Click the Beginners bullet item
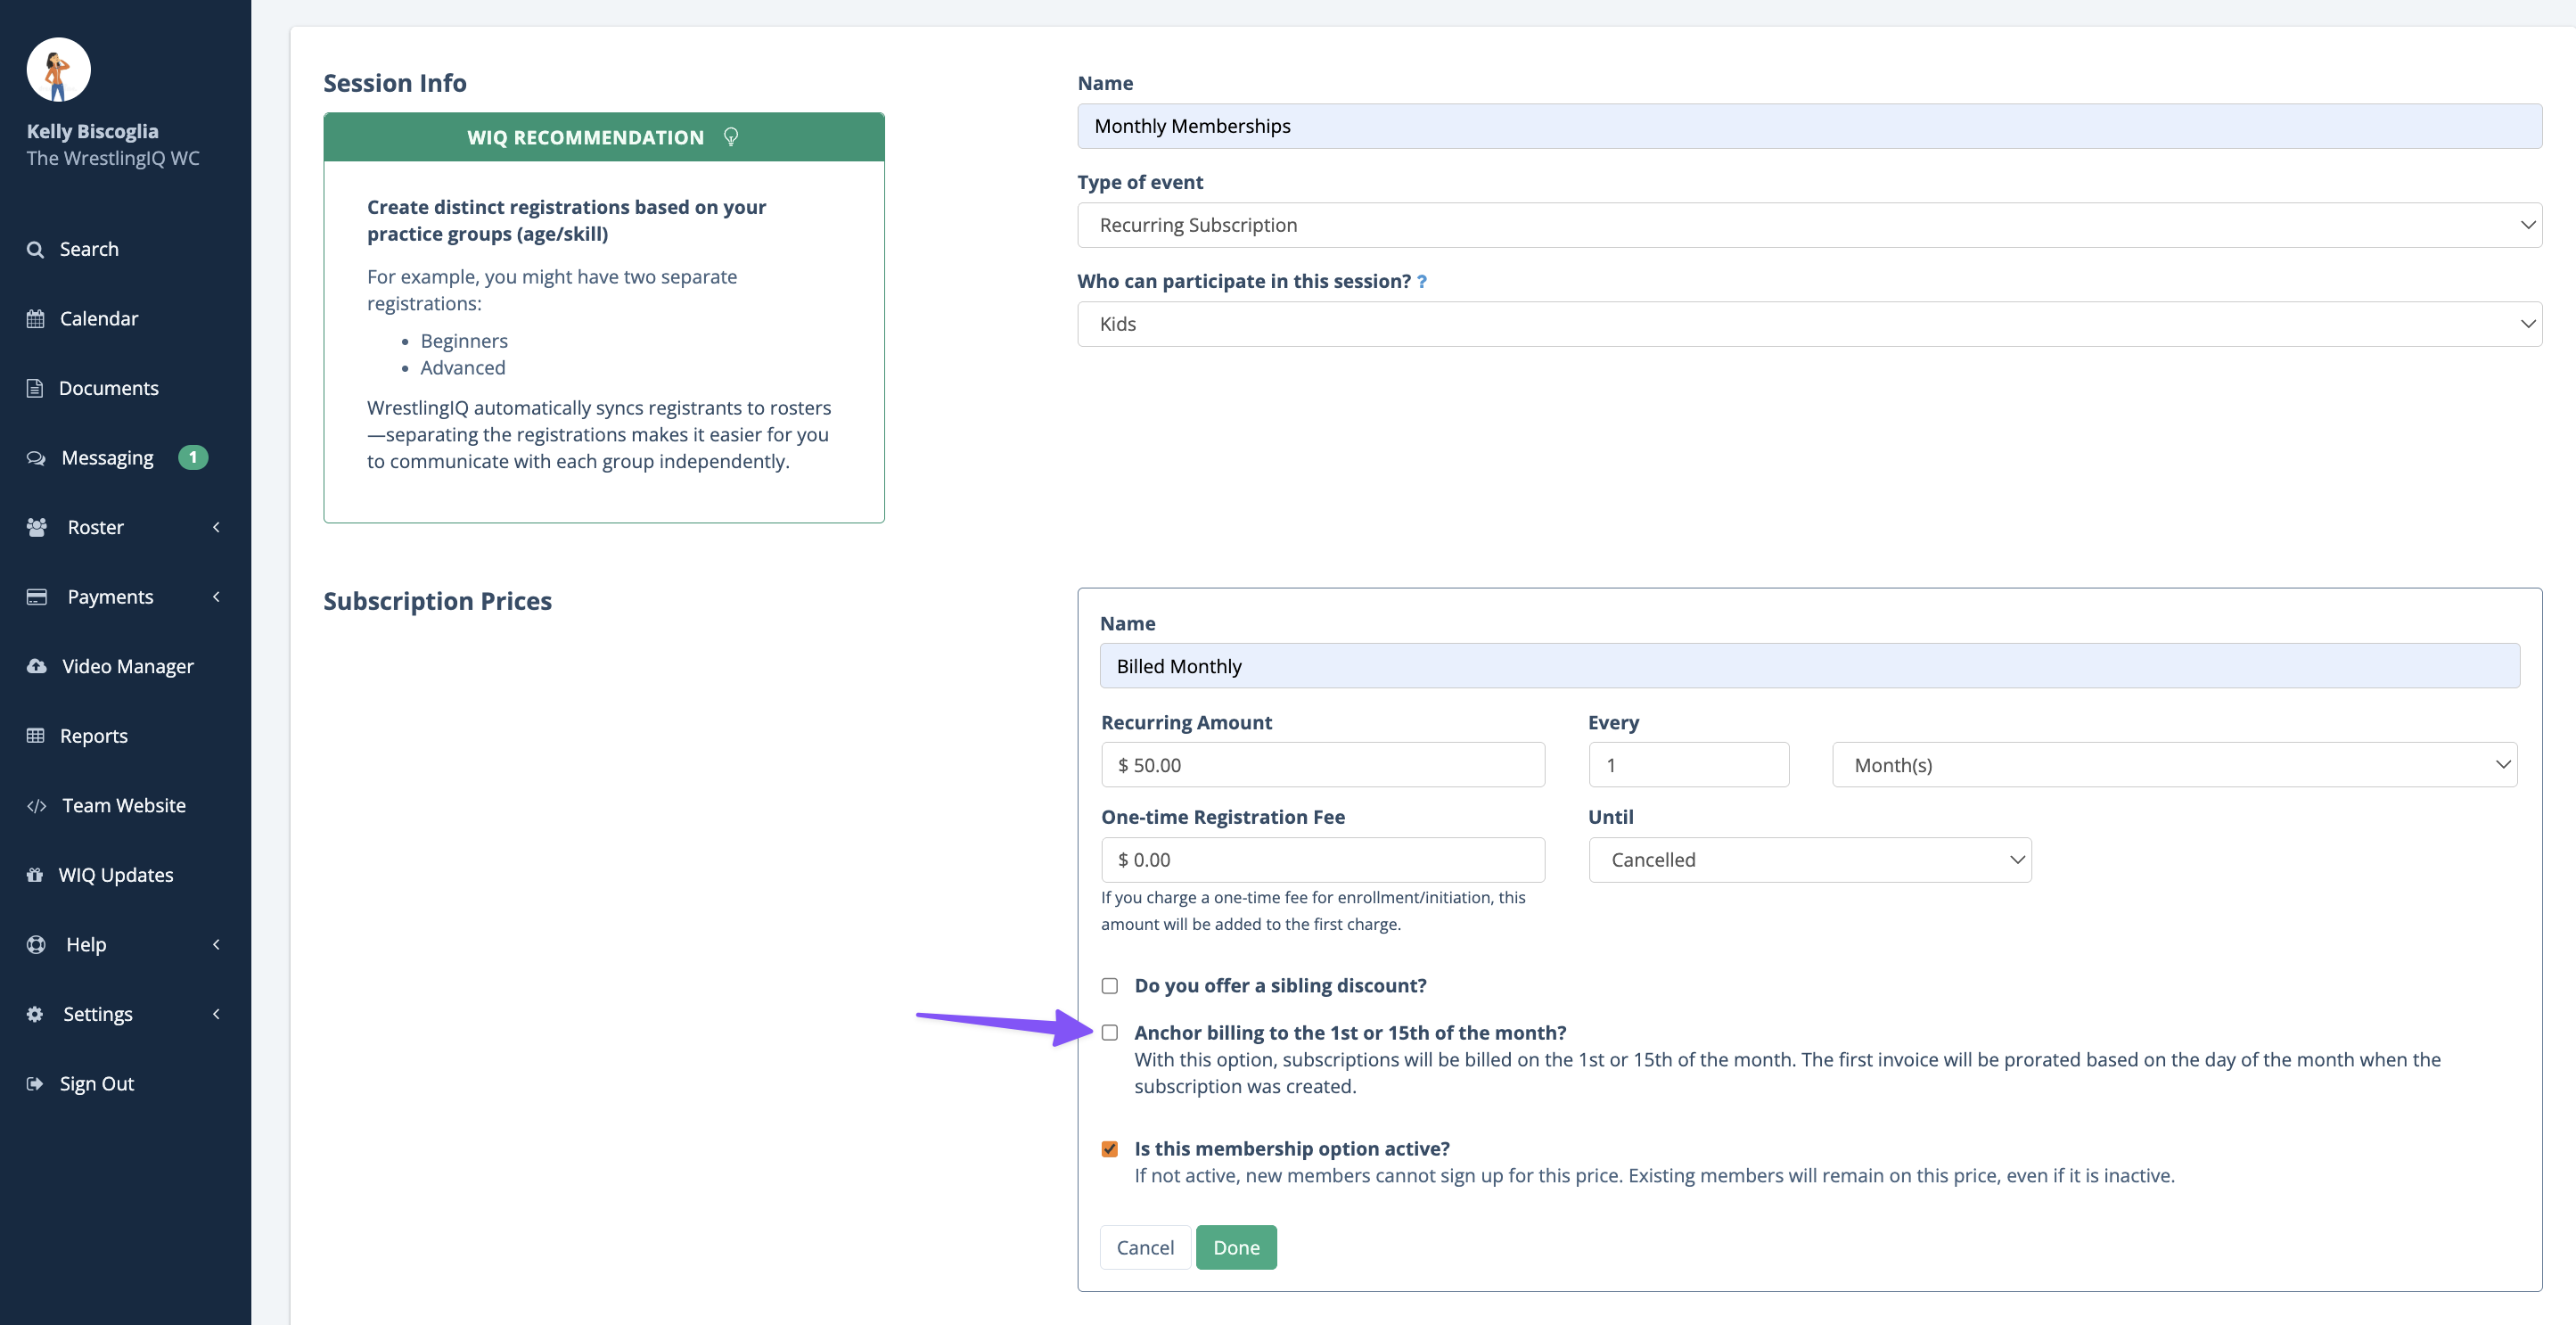The image size is (2576, 1325). [464, 341]
